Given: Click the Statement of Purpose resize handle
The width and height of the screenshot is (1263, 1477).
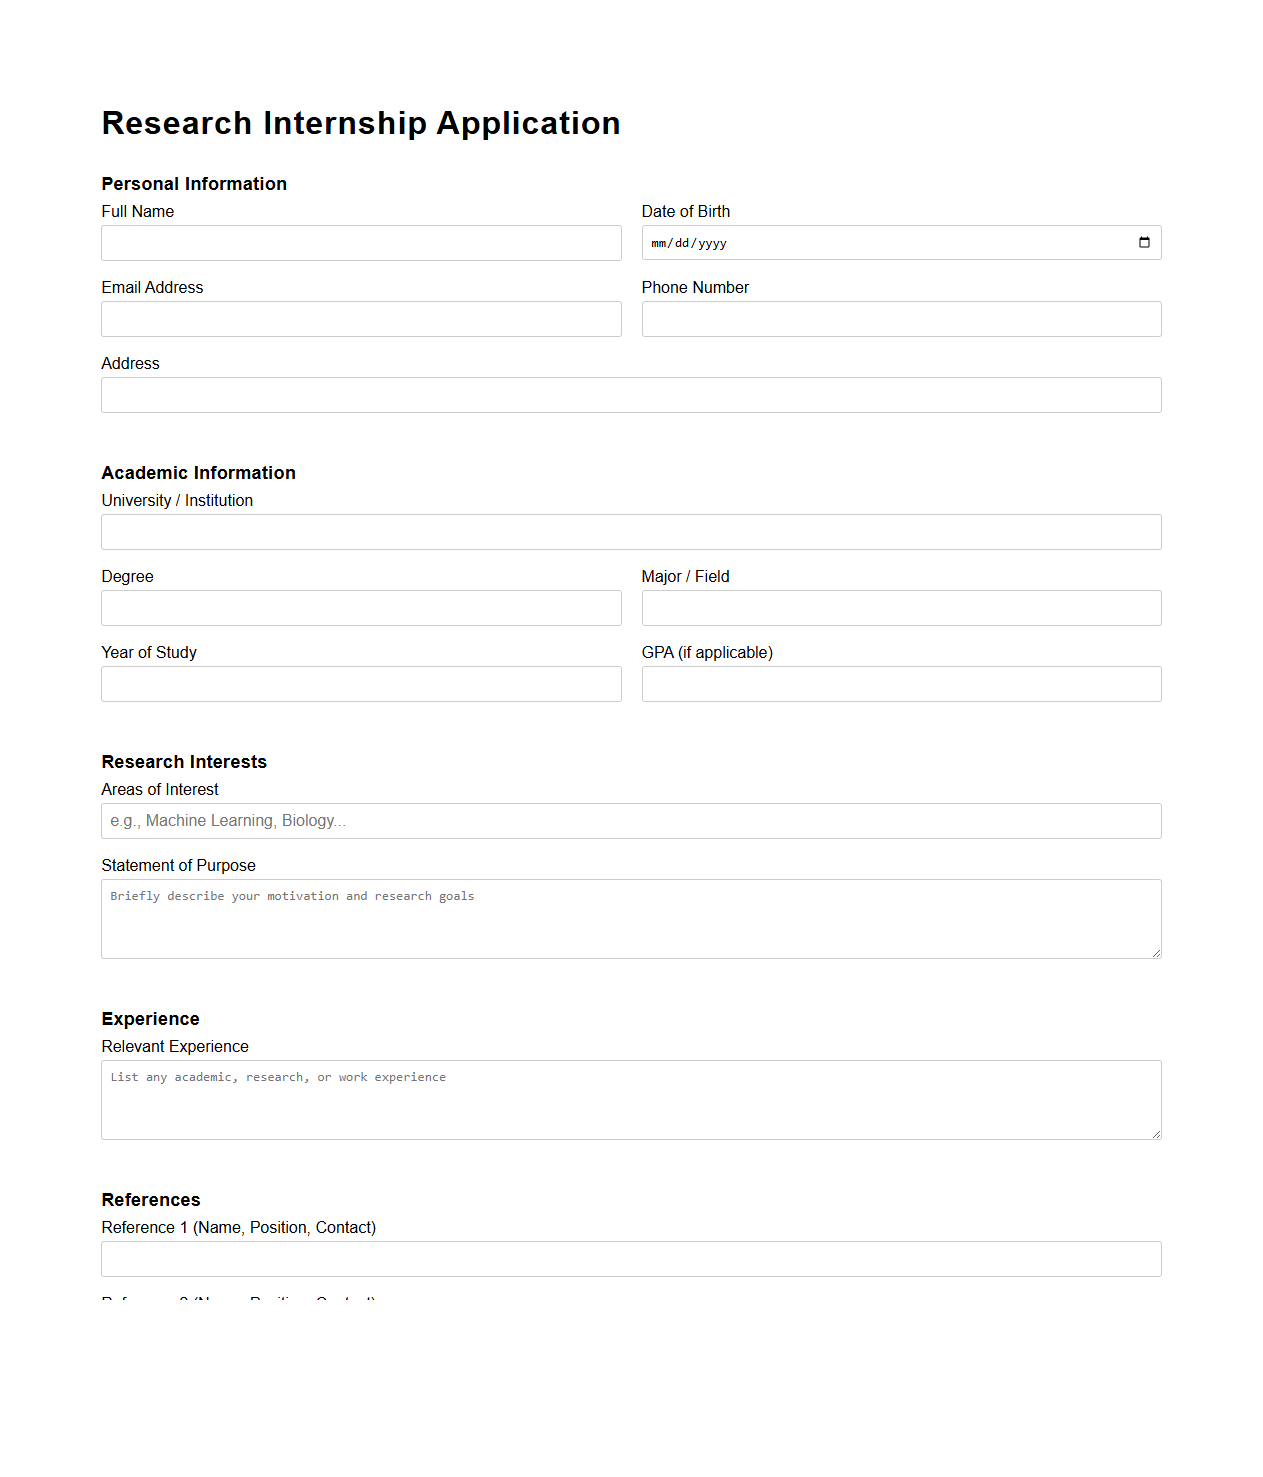Looking at the screenshot, I should pyautogui.click(x=1156, y=955).
